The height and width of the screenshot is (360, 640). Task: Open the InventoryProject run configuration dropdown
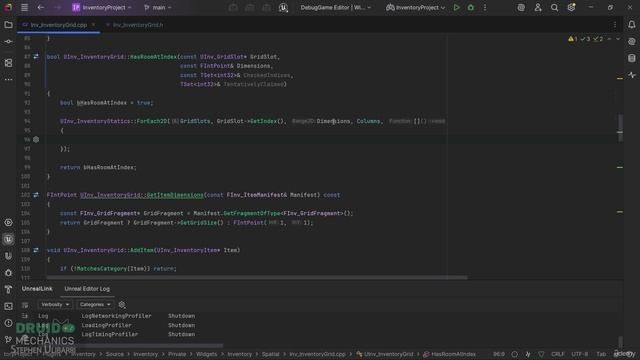point(416,7)
